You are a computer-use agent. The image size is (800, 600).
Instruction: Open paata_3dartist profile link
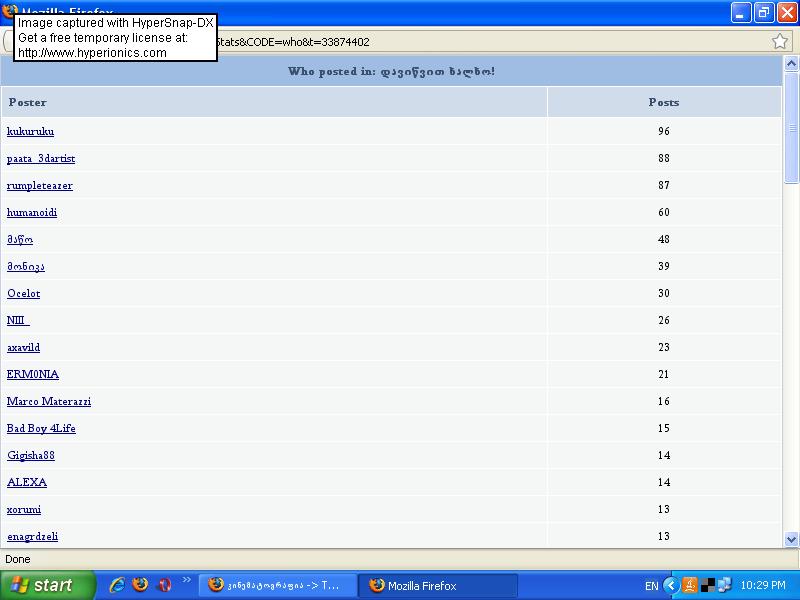pos(41,159)
